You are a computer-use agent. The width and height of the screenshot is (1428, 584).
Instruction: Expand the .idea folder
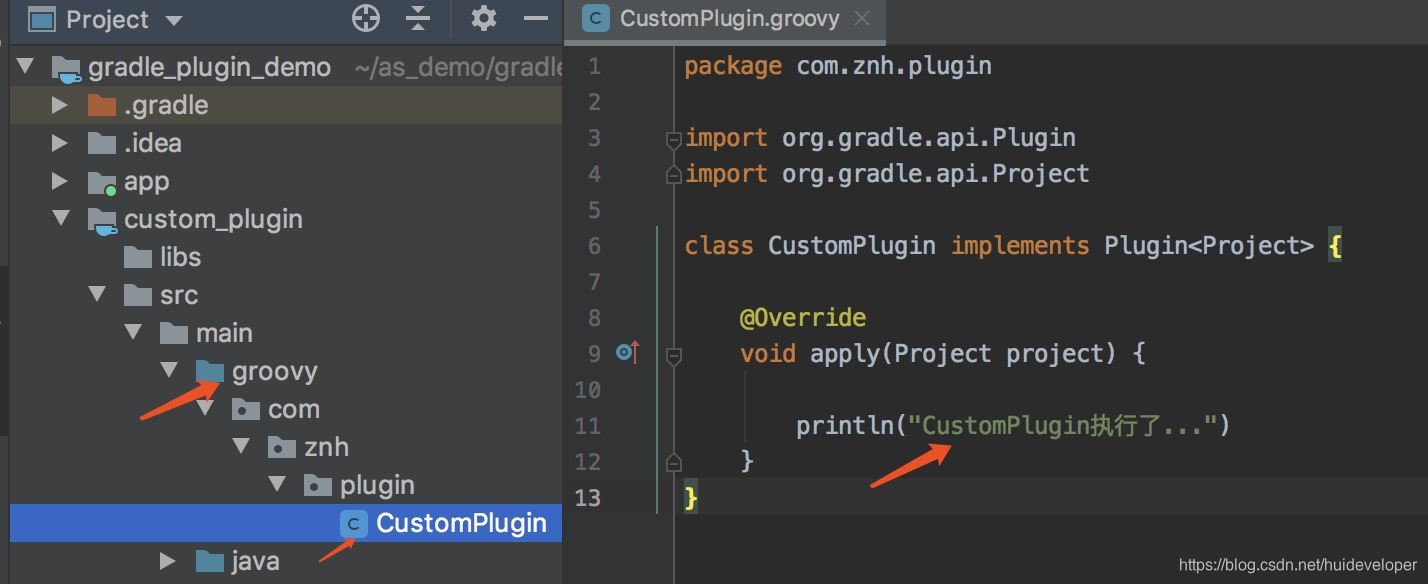click(59, 143)
